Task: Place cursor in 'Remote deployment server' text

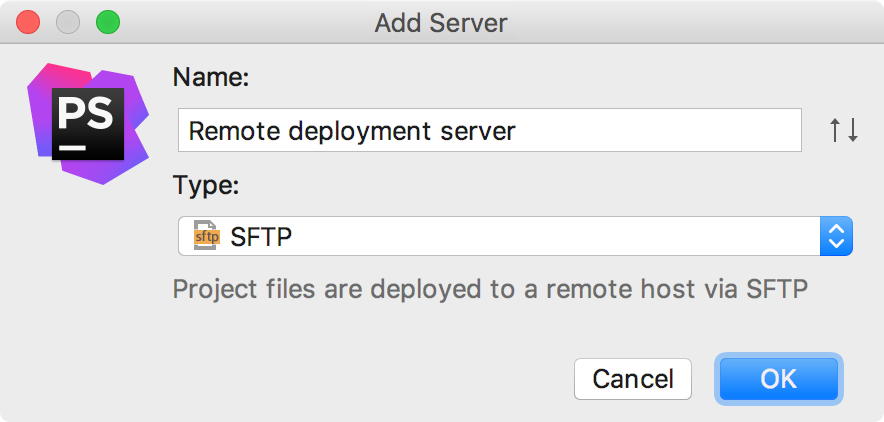Action: [352, 131]
